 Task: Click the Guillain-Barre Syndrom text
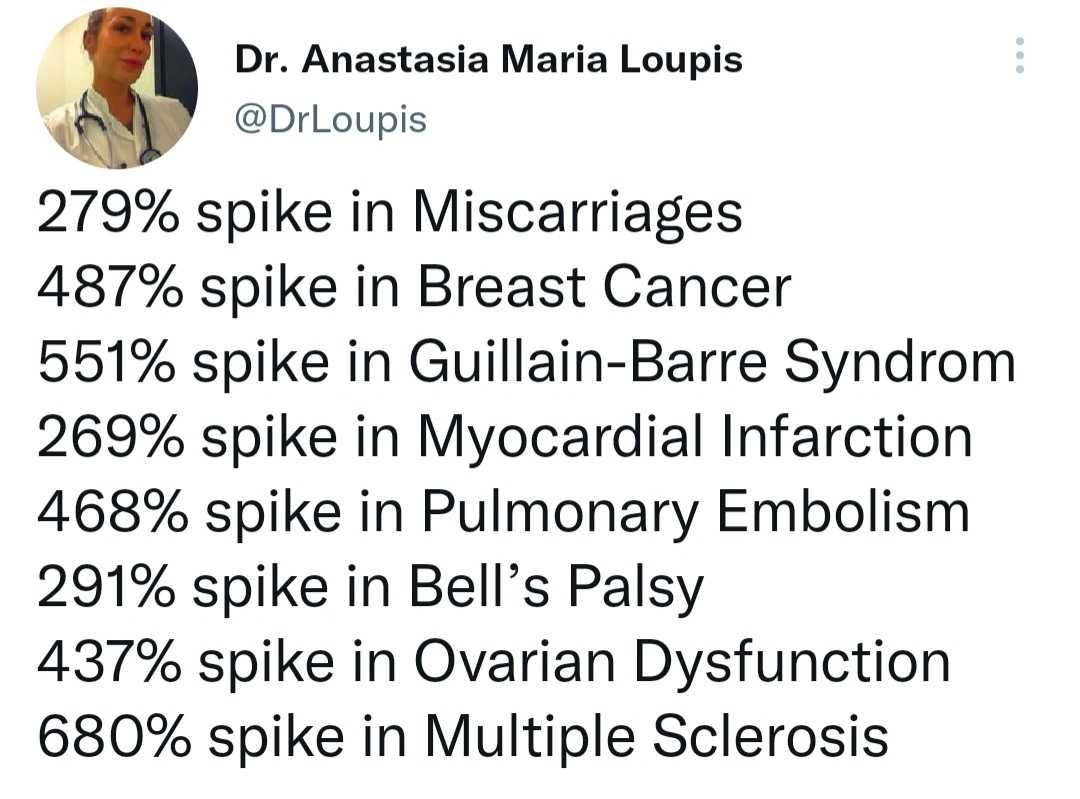tap(712, 363)
